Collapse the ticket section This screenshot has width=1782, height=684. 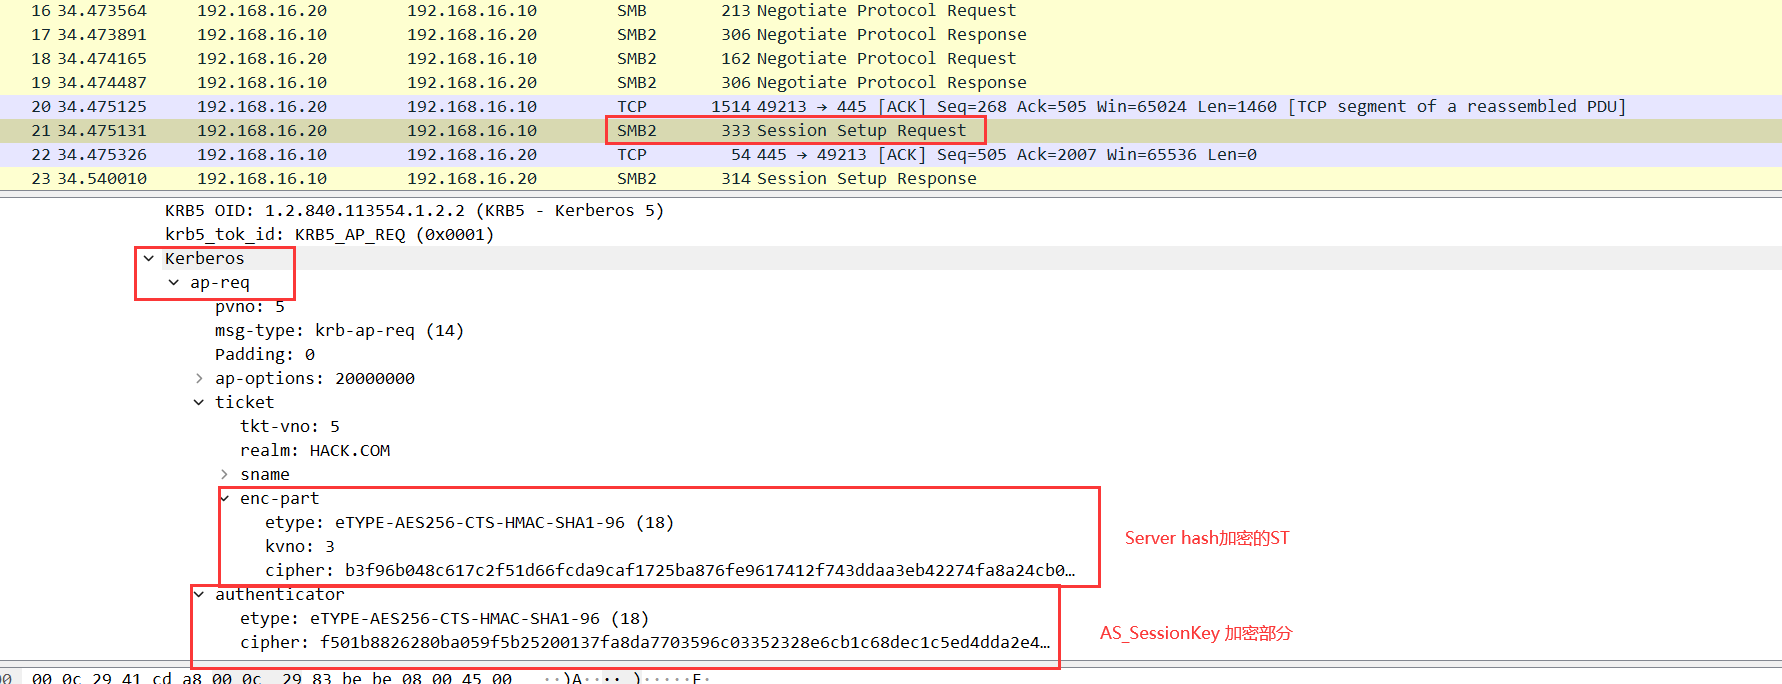tap(199, 403)
